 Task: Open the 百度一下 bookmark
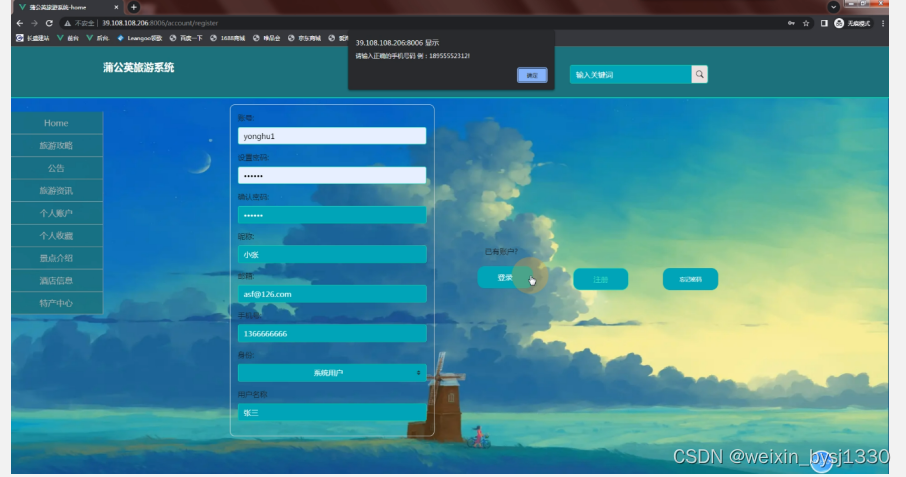pyautogui.click(x=186, y=38)
